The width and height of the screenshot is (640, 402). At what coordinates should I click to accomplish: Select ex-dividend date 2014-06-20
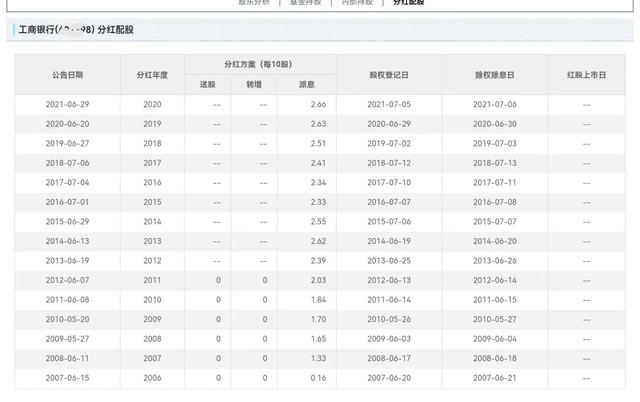pyautogui.click(x=495, y=241)
